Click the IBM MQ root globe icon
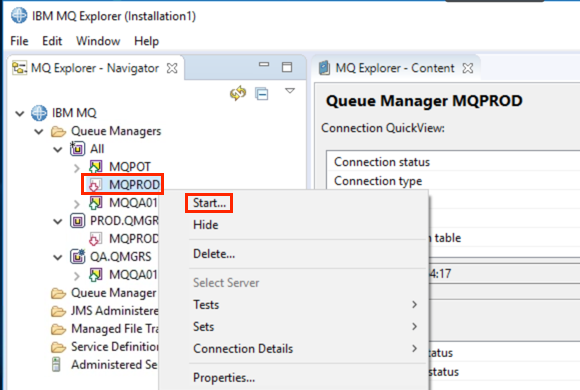Image resolution: width=580 pixels, height=390 pixels. (x=39, y=113)
